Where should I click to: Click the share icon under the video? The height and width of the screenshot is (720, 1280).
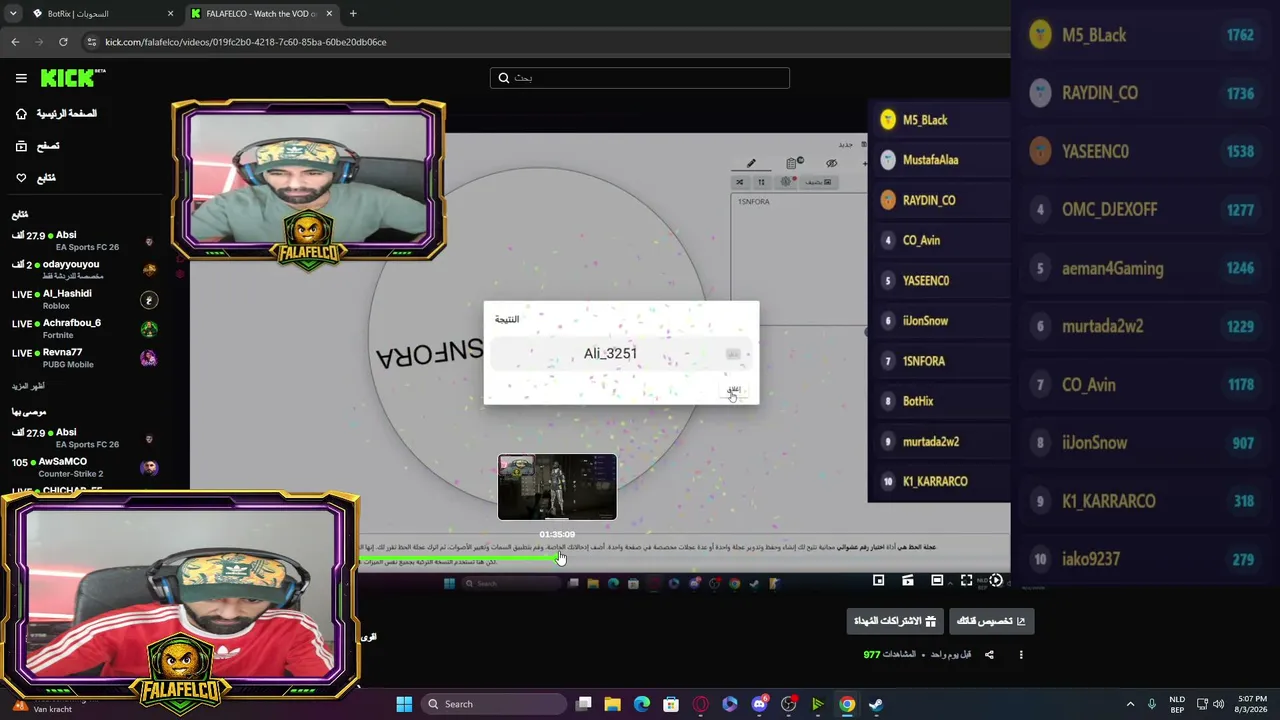[x=989, y=655]
